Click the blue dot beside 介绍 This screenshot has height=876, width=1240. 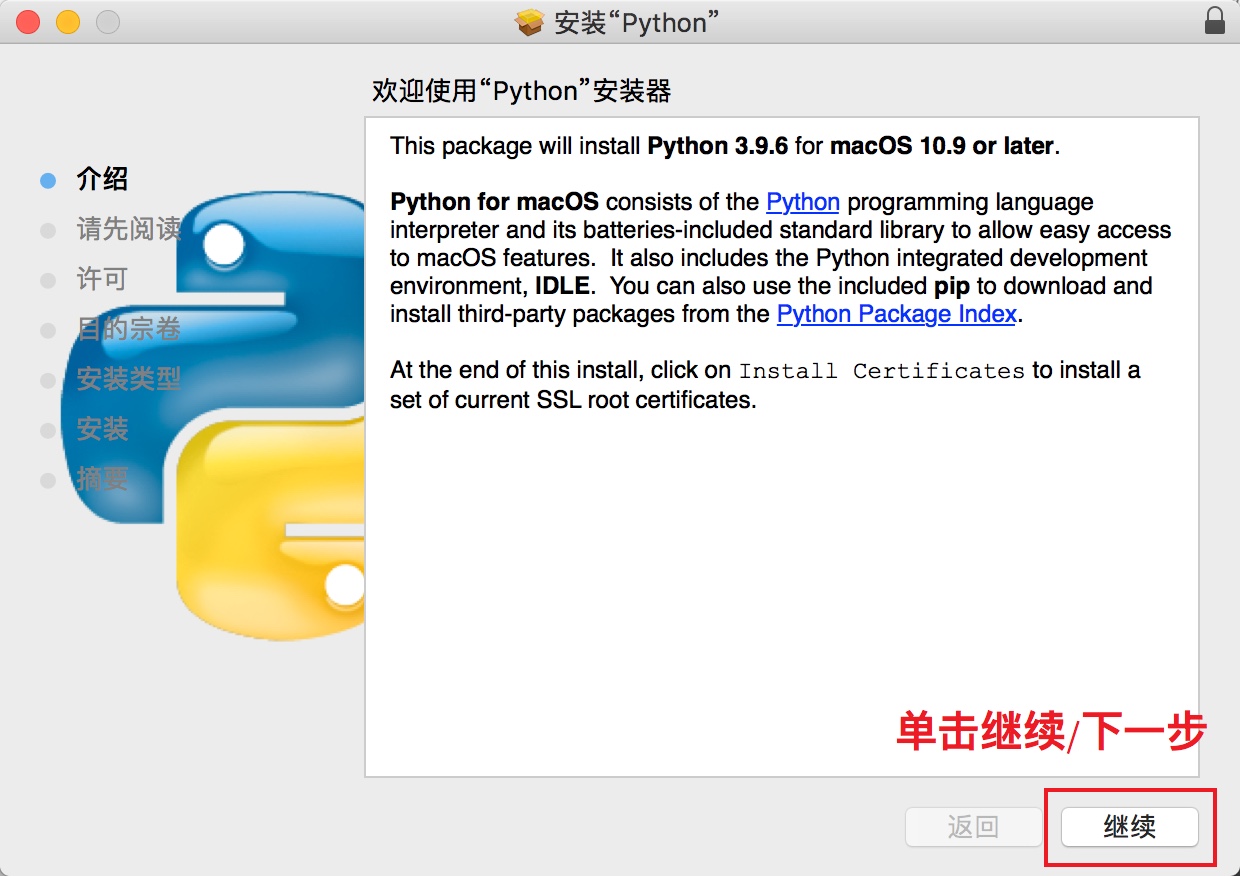[47, 181]
